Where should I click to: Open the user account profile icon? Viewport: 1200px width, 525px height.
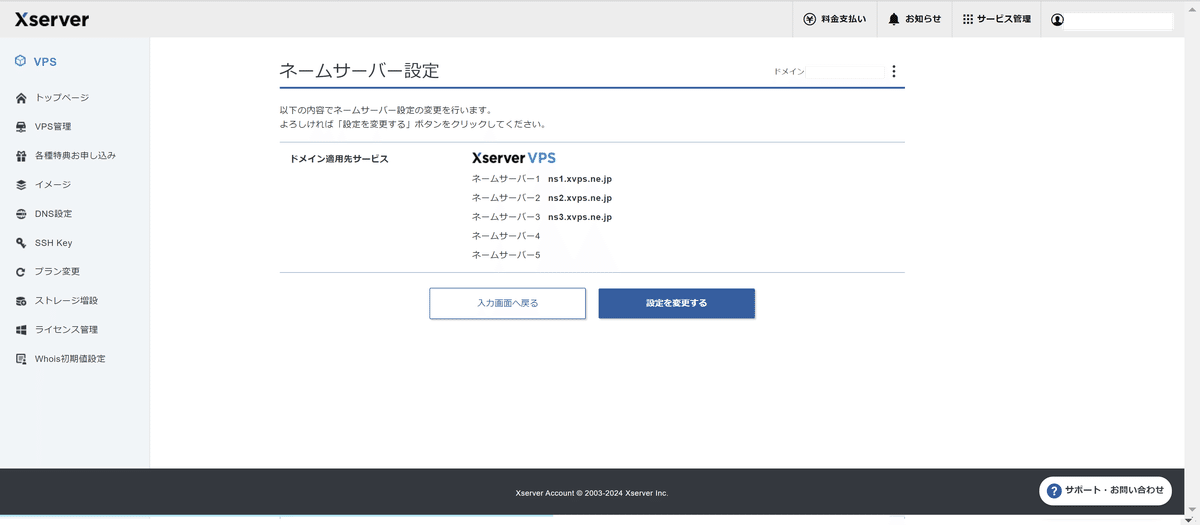(x=1058, y=19)
